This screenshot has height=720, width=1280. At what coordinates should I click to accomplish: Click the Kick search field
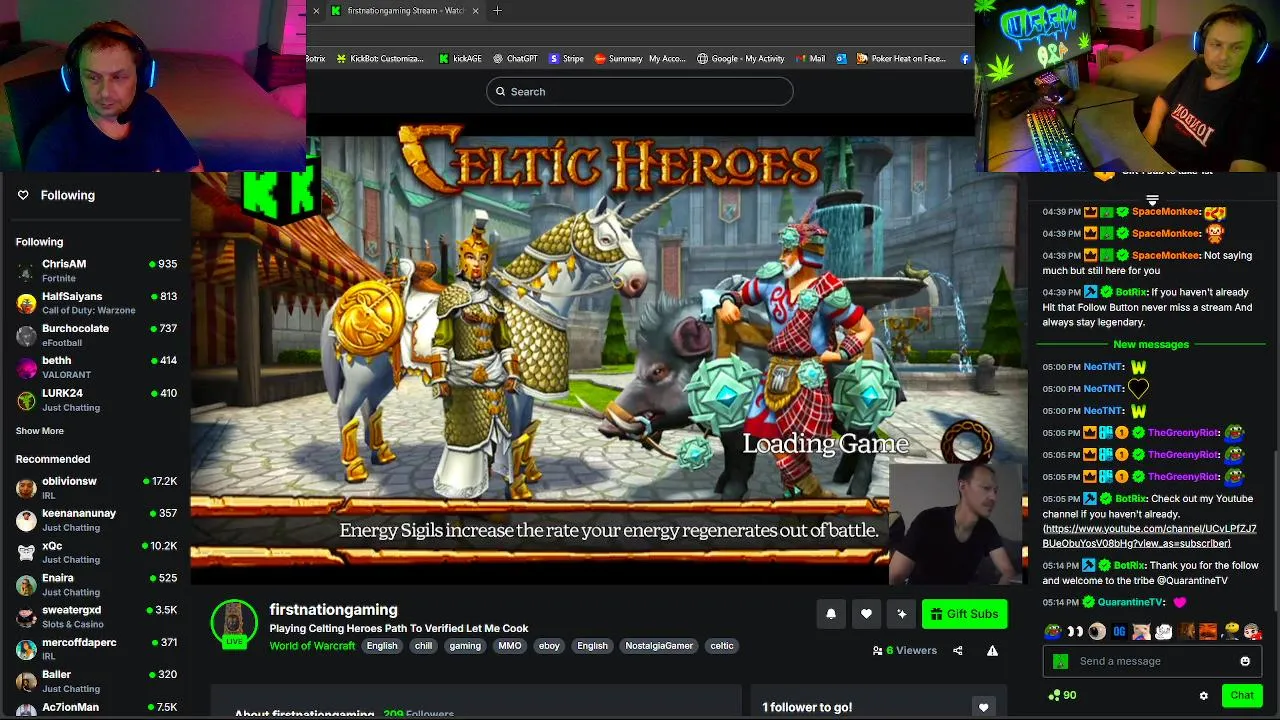click(639, 92)
